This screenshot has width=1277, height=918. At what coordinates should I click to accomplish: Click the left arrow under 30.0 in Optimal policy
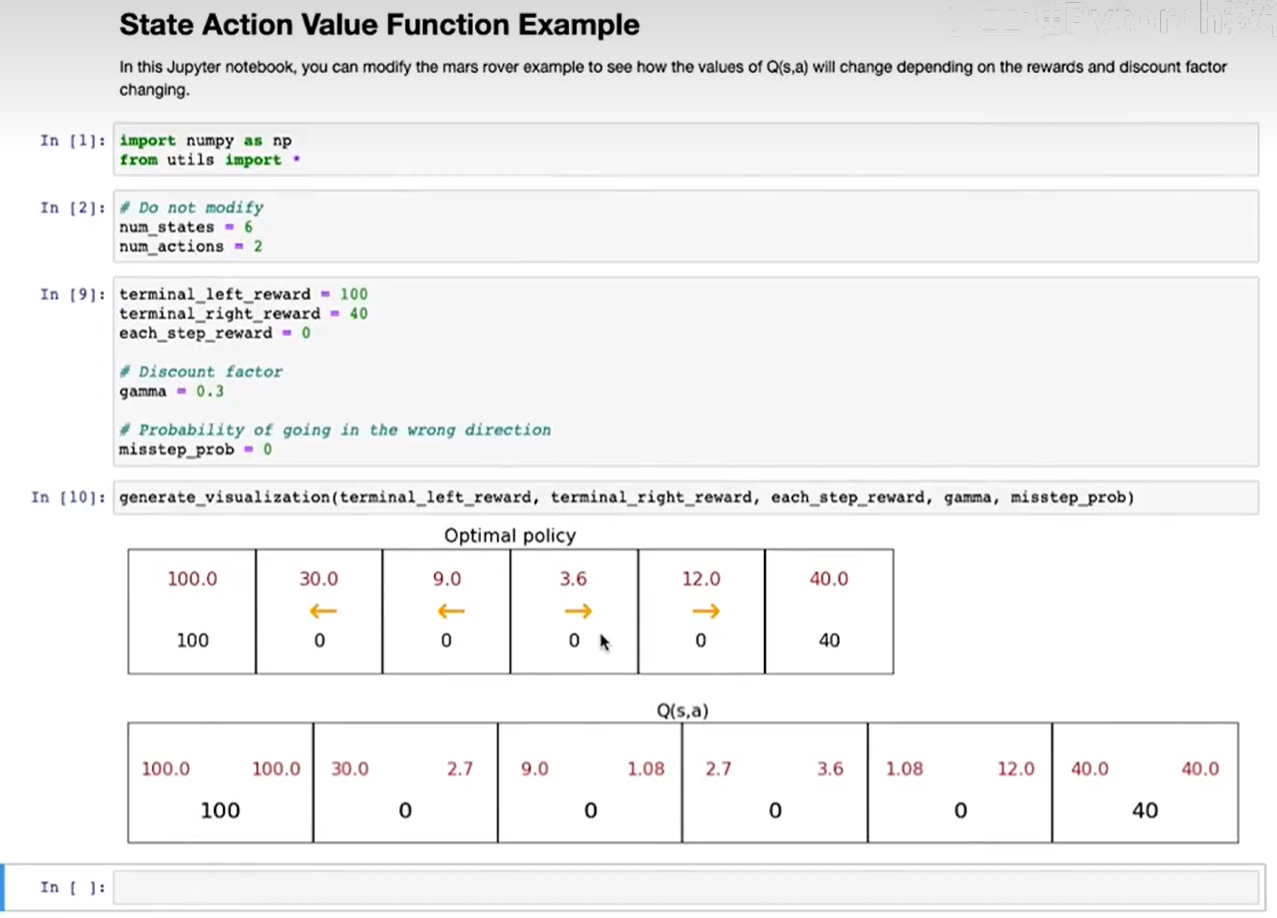[x=323, y=611]
